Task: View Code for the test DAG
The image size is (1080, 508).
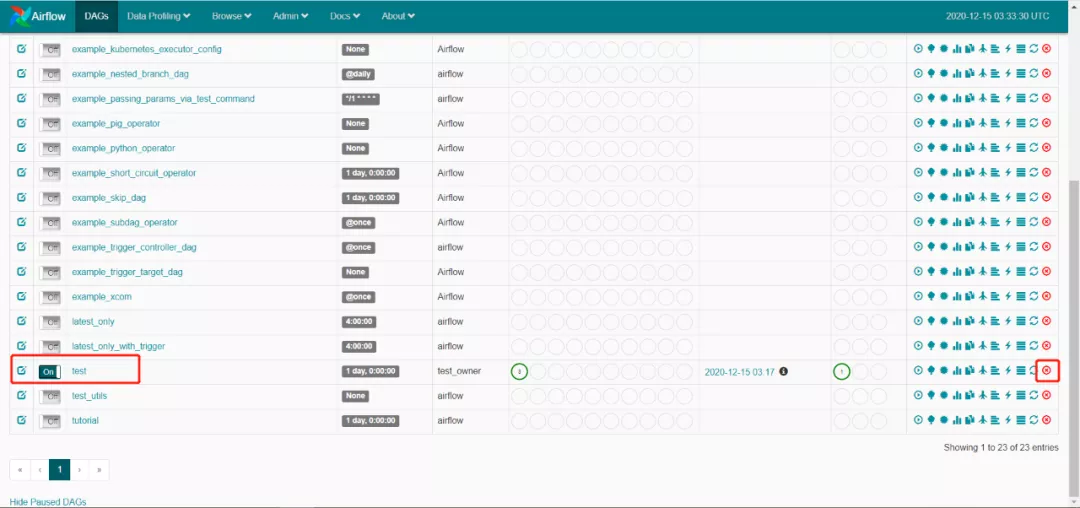Action: [x=1008, y=371]
